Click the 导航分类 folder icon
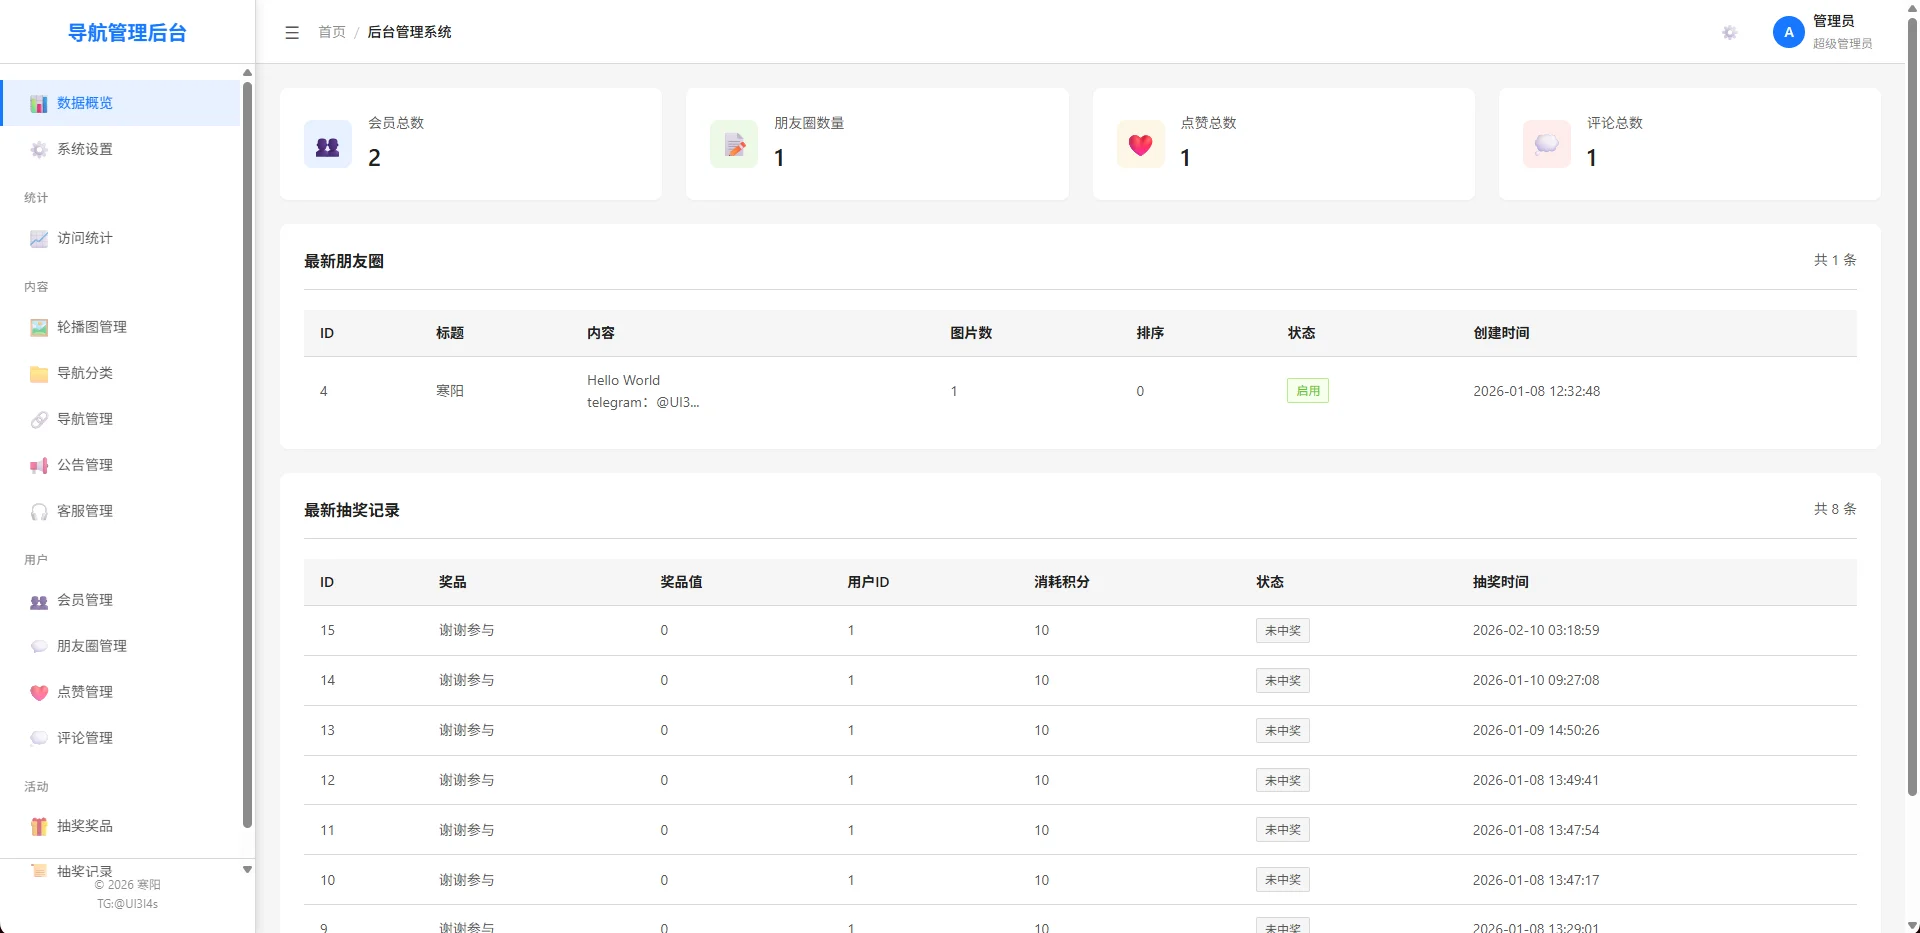This screenshot has width=1920, height=933. pos(39,374)
